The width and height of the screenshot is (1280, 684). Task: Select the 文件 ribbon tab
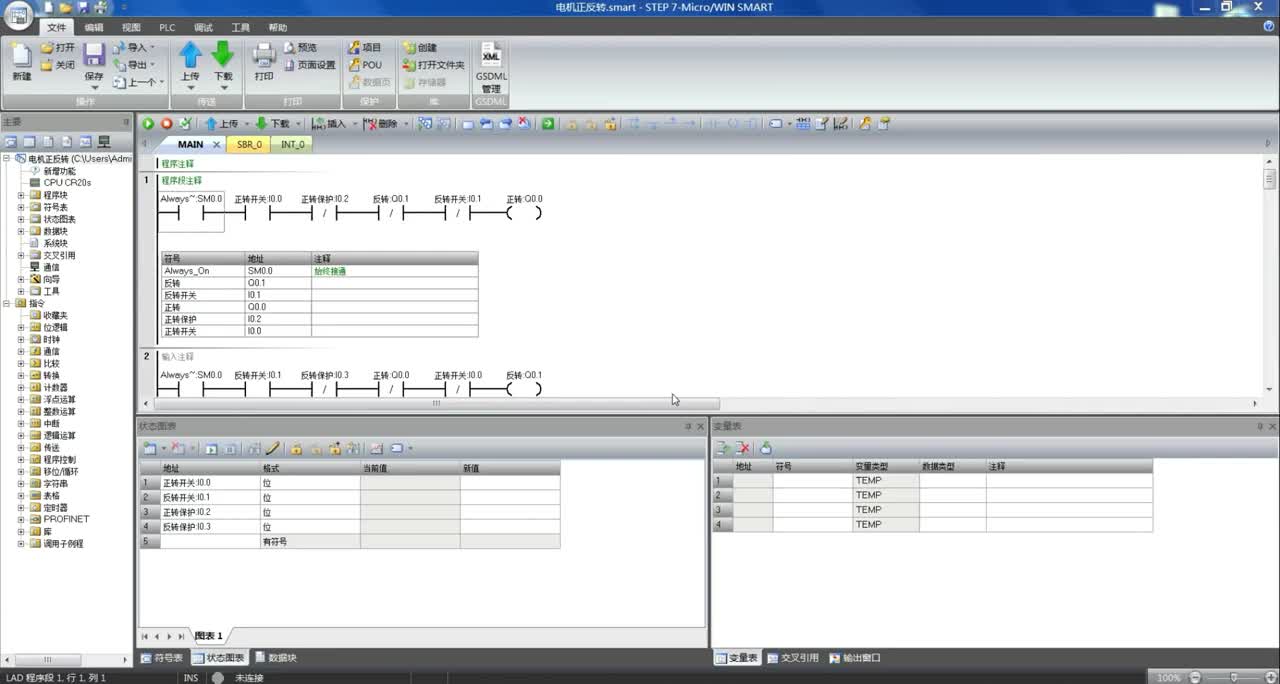[56, 27]
